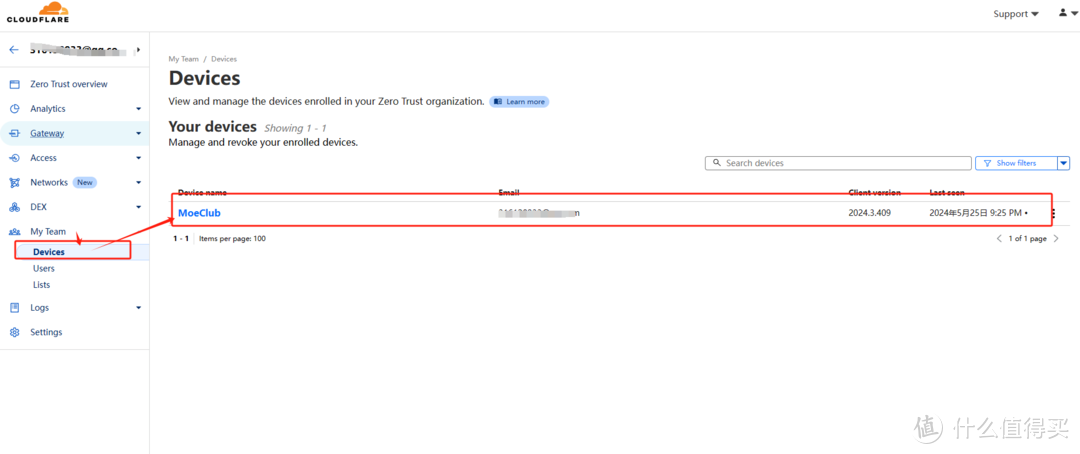Open the MoeClub row three-dot menu
Viewport: 1080px width, 454px height.
click(1053, 214)
